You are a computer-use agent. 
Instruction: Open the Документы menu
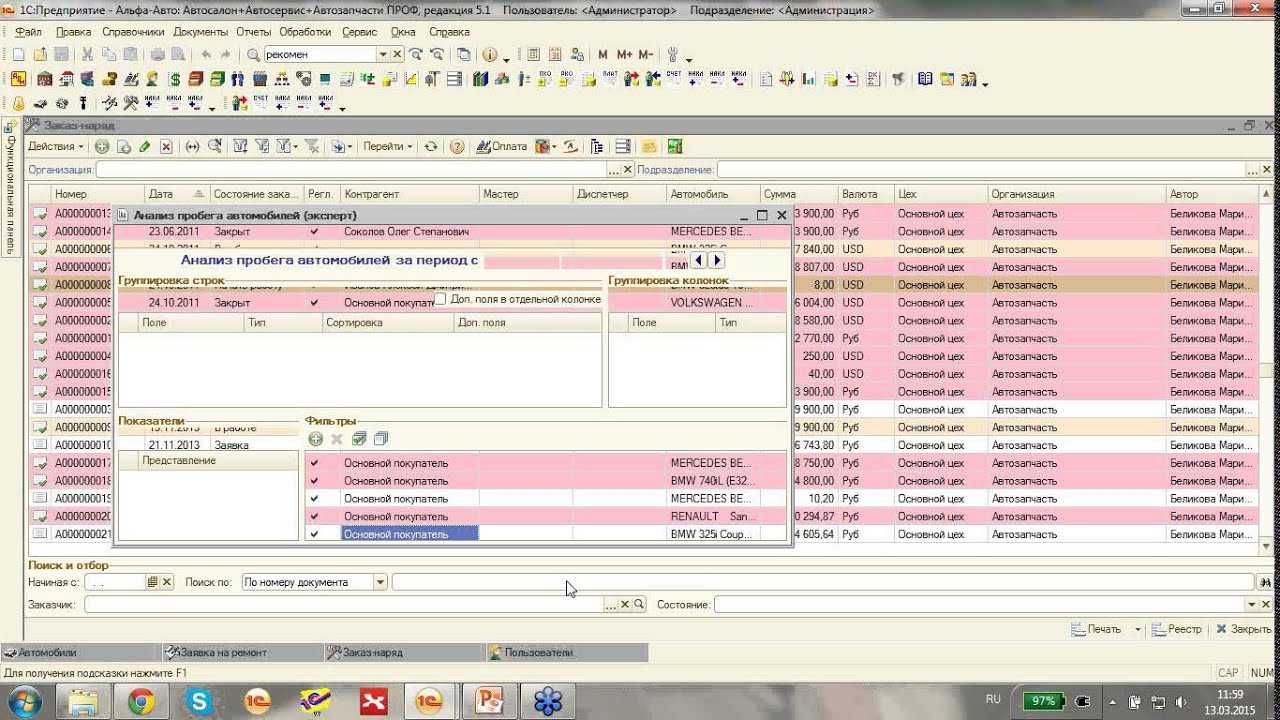pos(200,32)
